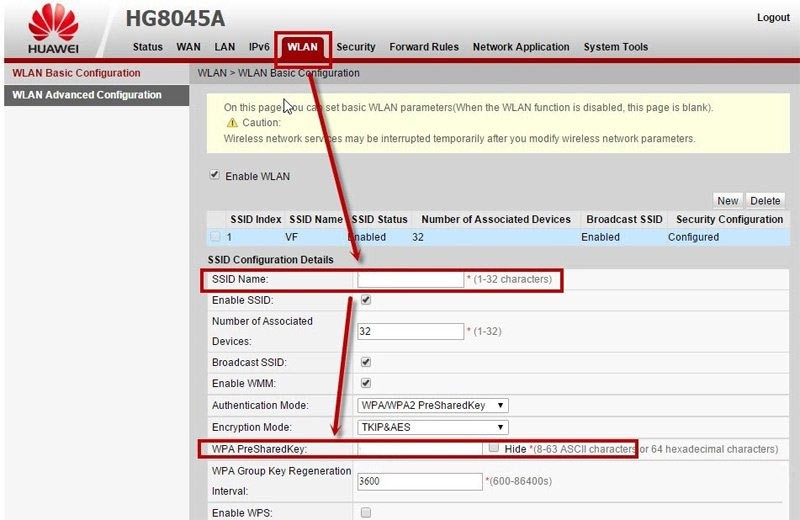The height and width of the screenshot is (520, 800).
Task: Toggle the Enable WLAN checkbox
Action: click(x=214, y=175)
